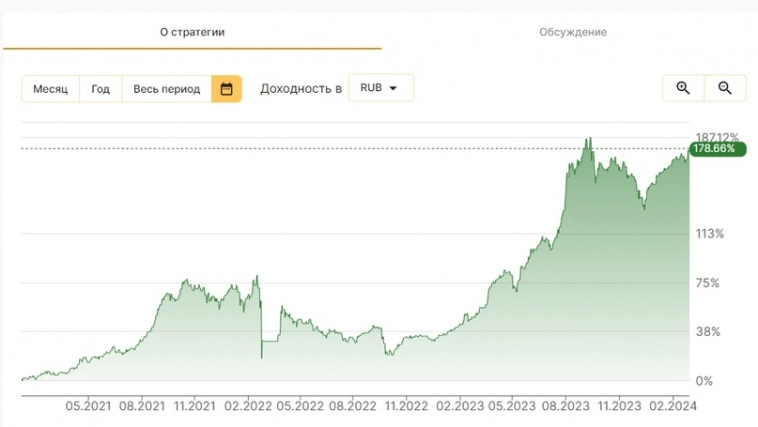Click the 05.2022 date label

point(300,406)
